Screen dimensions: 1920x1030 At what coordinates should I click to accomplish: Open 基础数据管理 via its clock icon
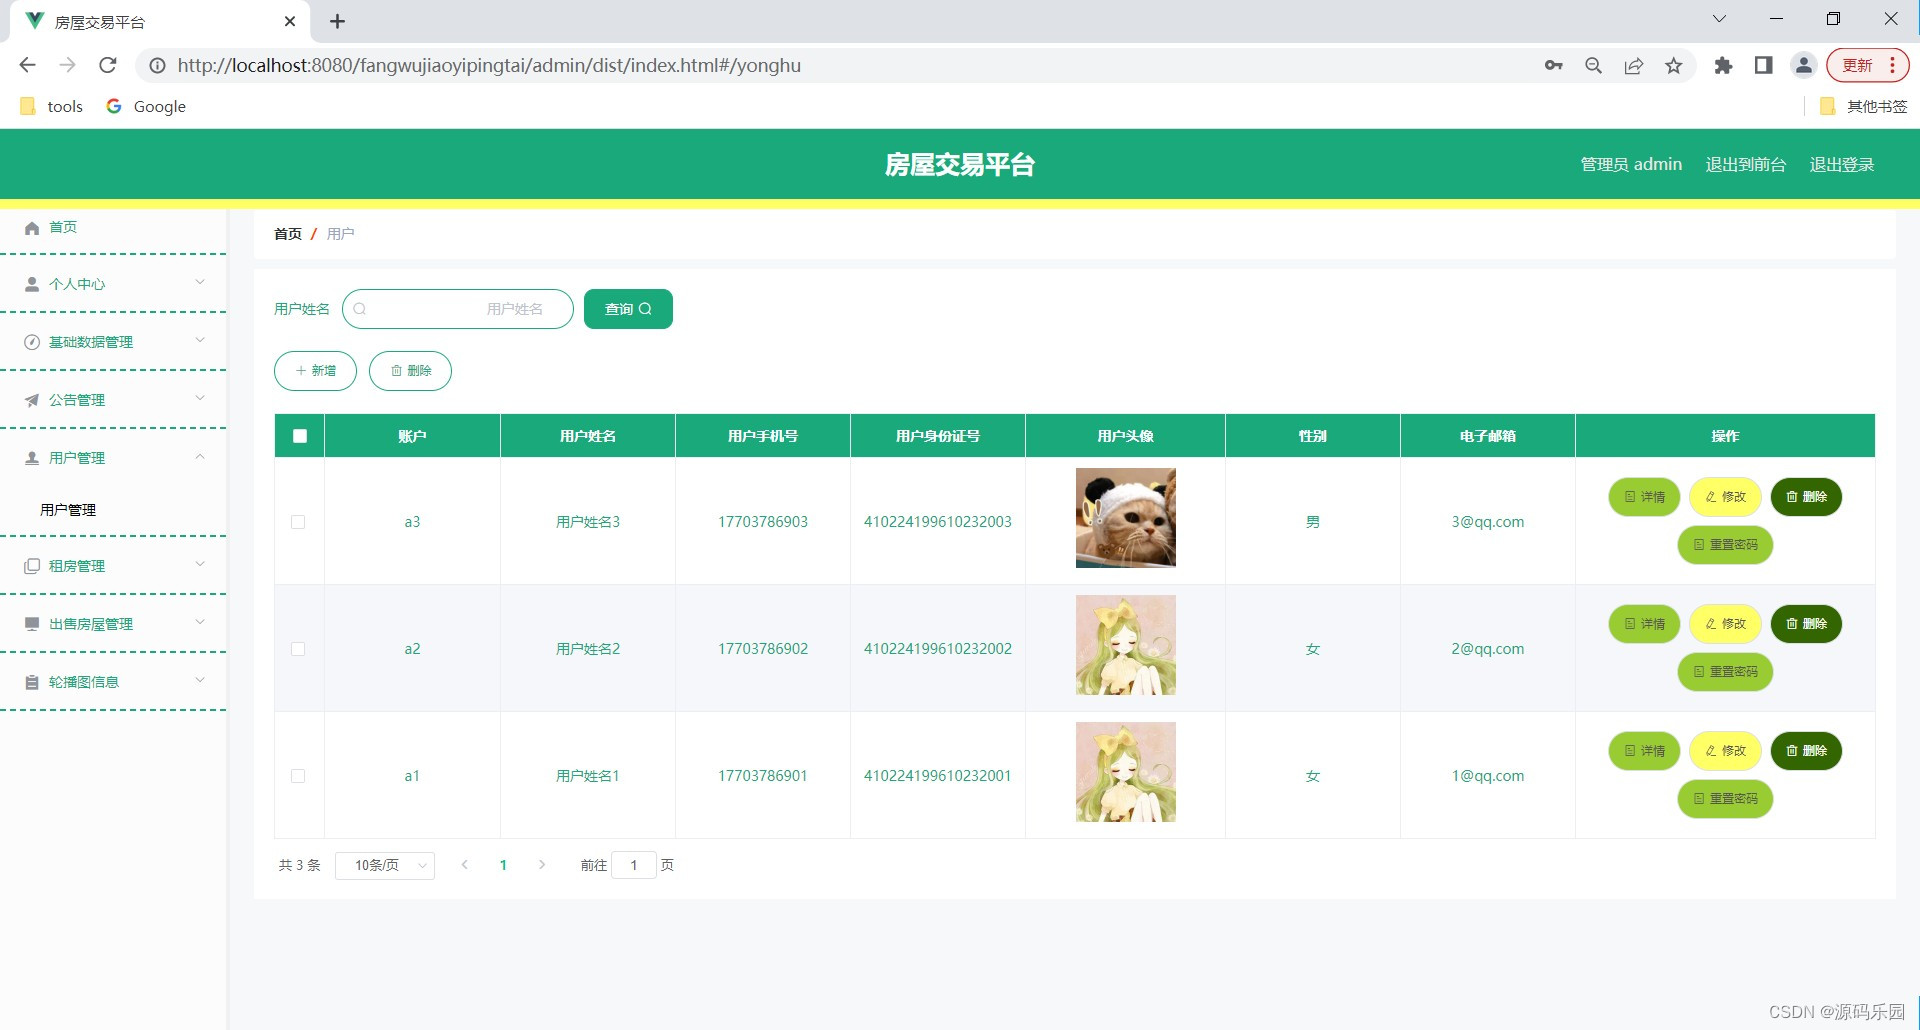[x=31, y=341]
